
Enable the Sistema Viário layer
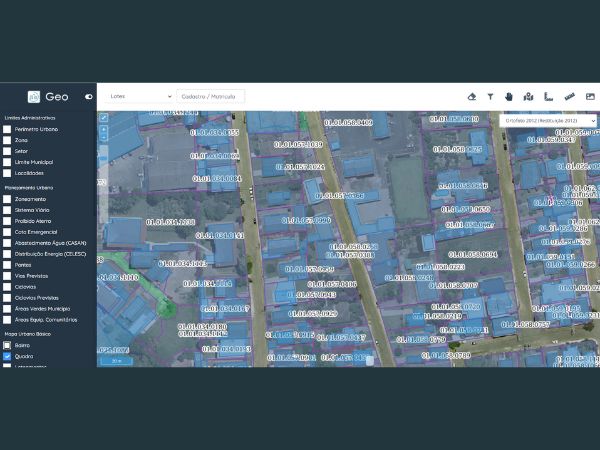(7, 210)
